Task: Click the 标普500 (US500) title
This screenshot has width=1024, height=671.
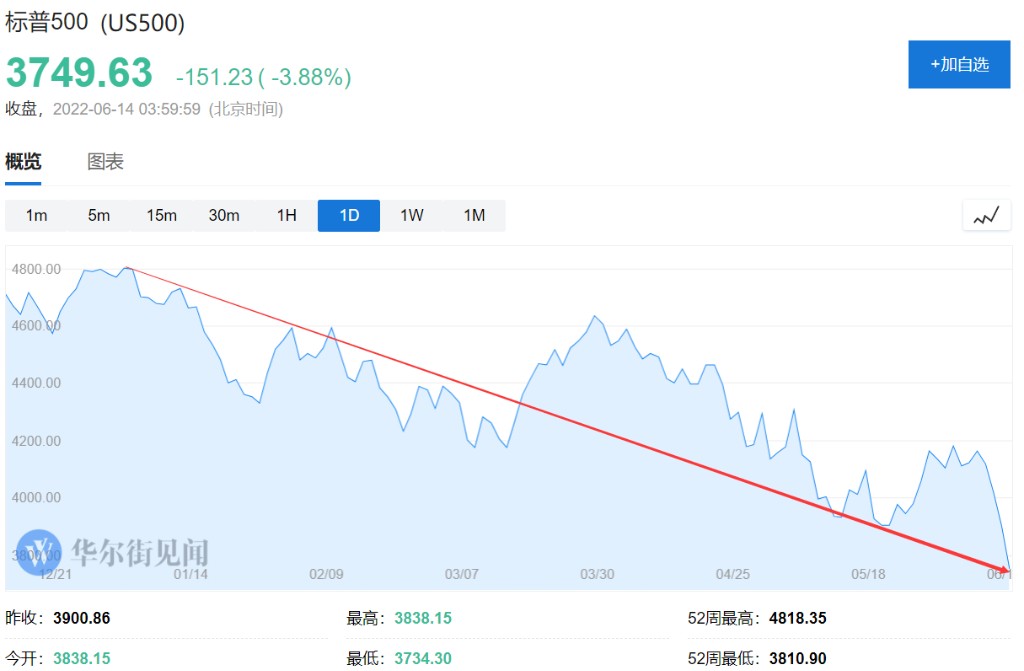Action: [x=96, y=23]
